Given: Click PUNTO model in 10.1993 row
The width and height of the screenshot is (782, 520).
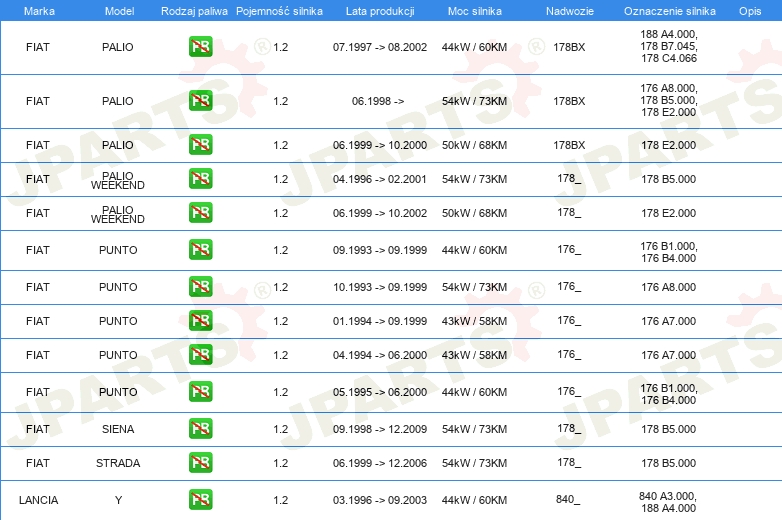Looking at the screenshot, I should pyautogui.click(x=118, y=287).
